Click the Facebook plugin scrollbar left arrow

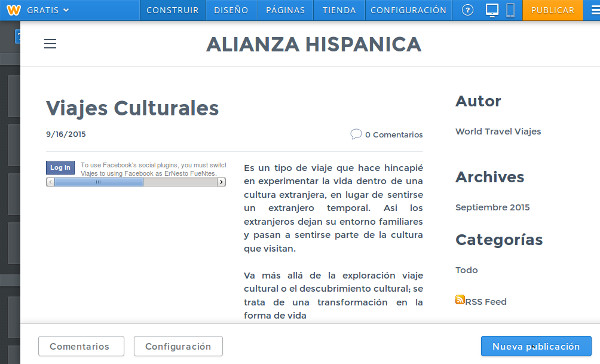pyautogui.click(x=50, y=182)
